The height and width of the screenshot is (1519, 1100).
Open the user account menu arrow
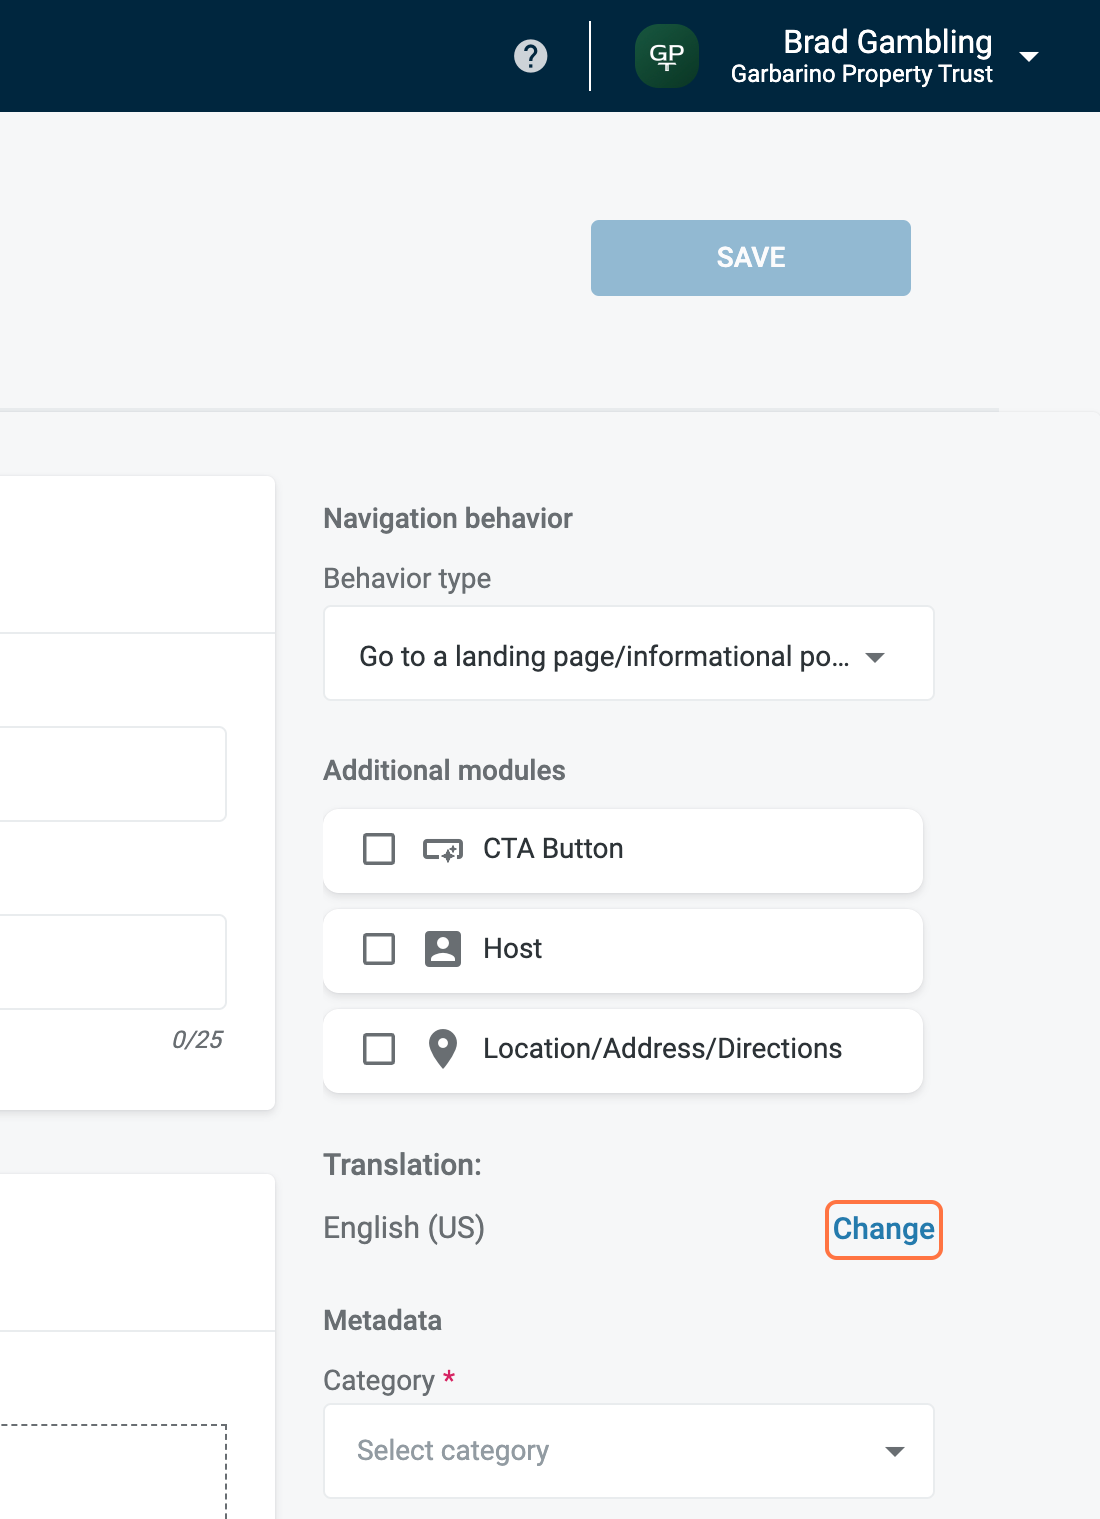click(1029, 57)
